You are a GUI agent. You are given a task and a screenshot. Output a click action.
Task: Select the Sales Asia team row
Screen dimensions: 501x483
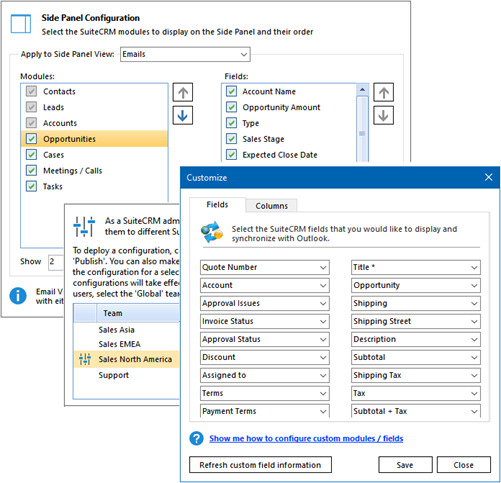pos(126,330)
